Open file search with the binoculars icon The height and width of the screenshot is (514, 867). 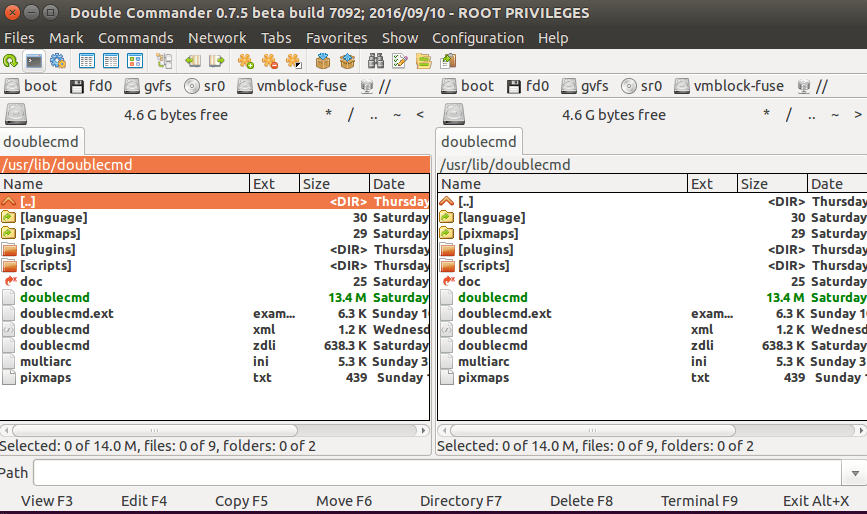[x=377, y=61]
